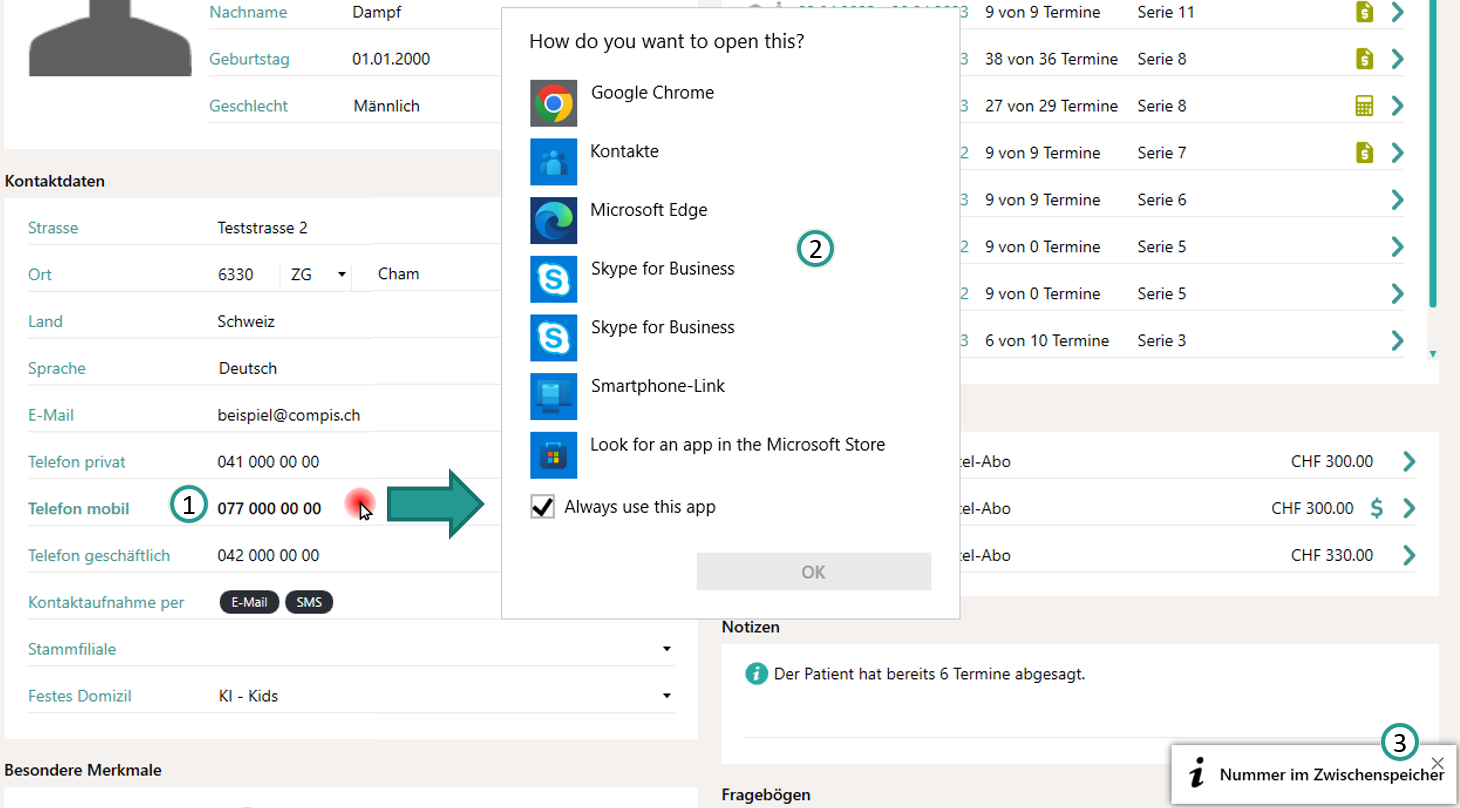This screenshot has height=808, width=1460.
Task: Click the info icon in the Zwischenspeicher notification
Action: [x=1196, y=773]
